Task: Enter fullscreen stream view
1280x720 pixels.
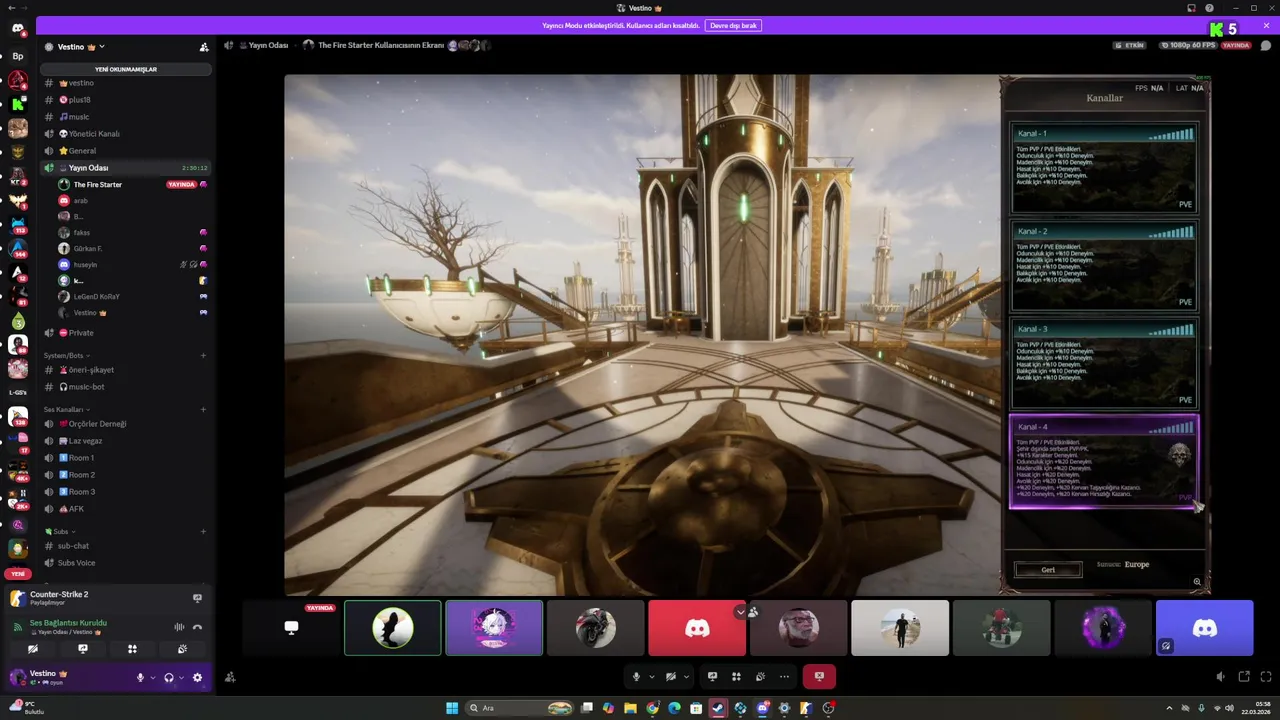Action: [1266, 677]
